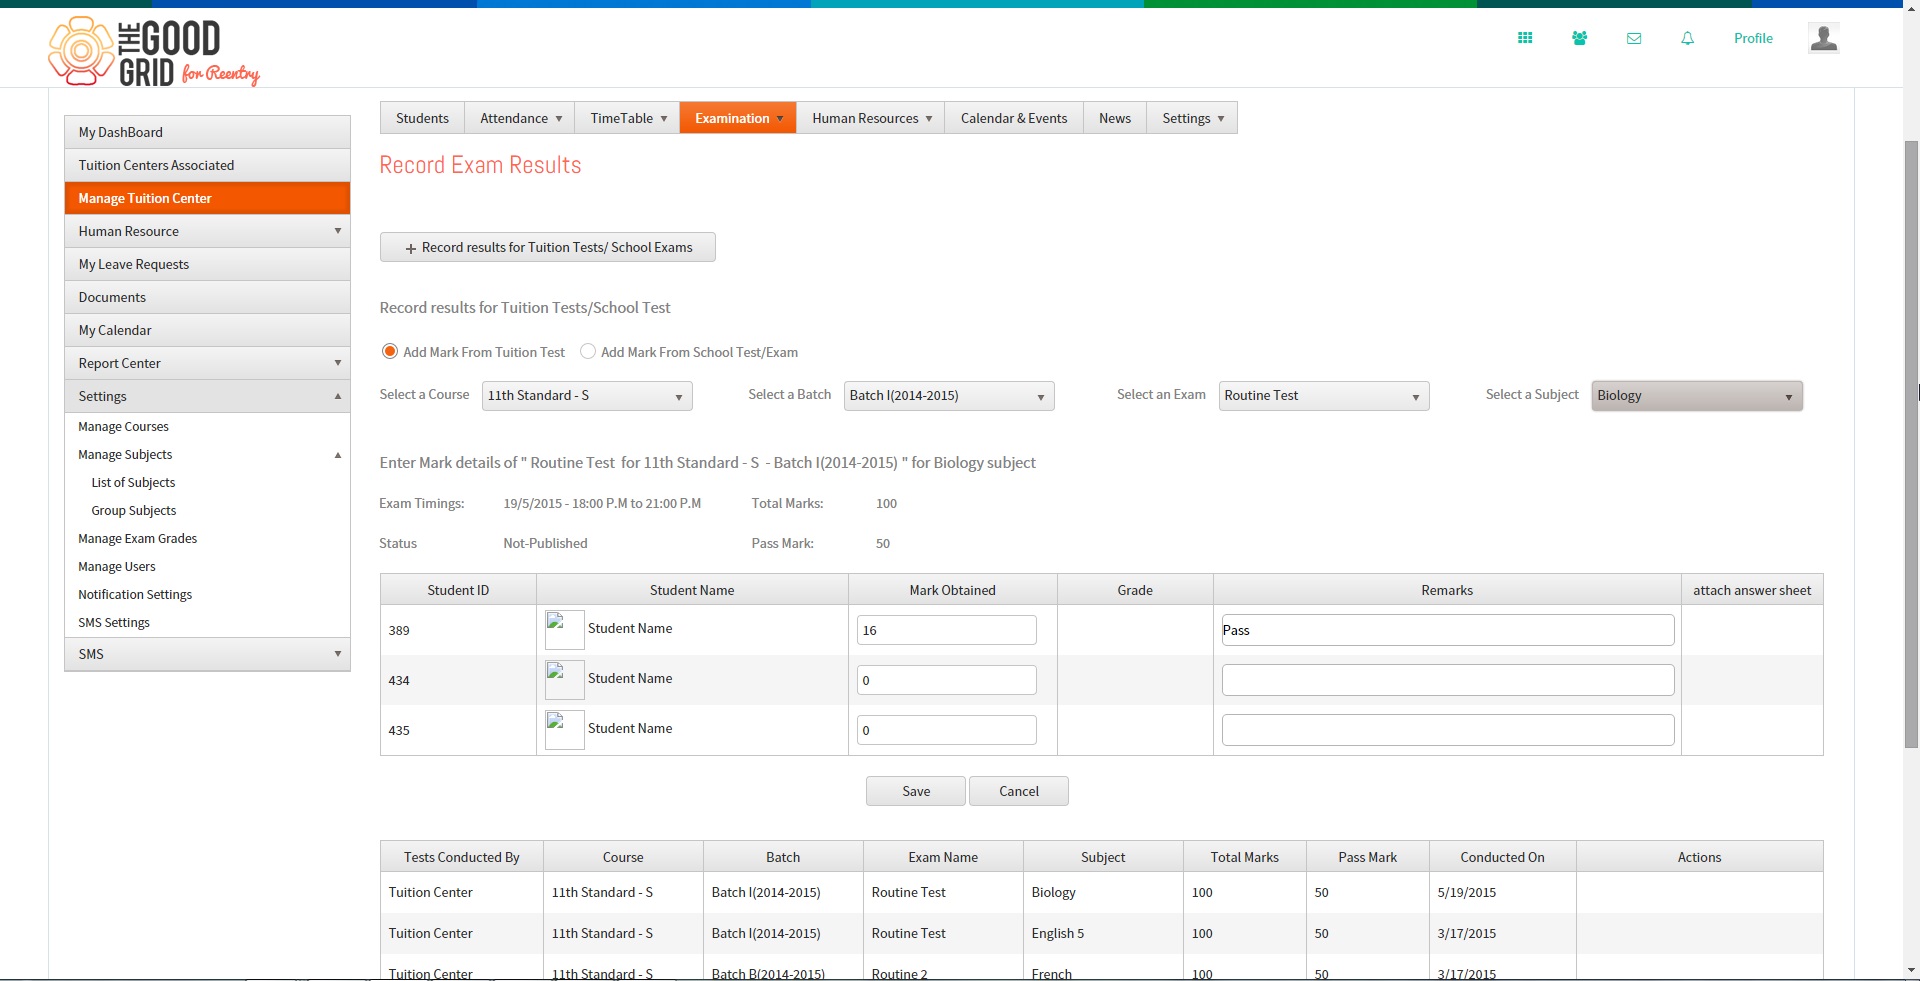Click The Good Grid logo

tap(154, 52)
